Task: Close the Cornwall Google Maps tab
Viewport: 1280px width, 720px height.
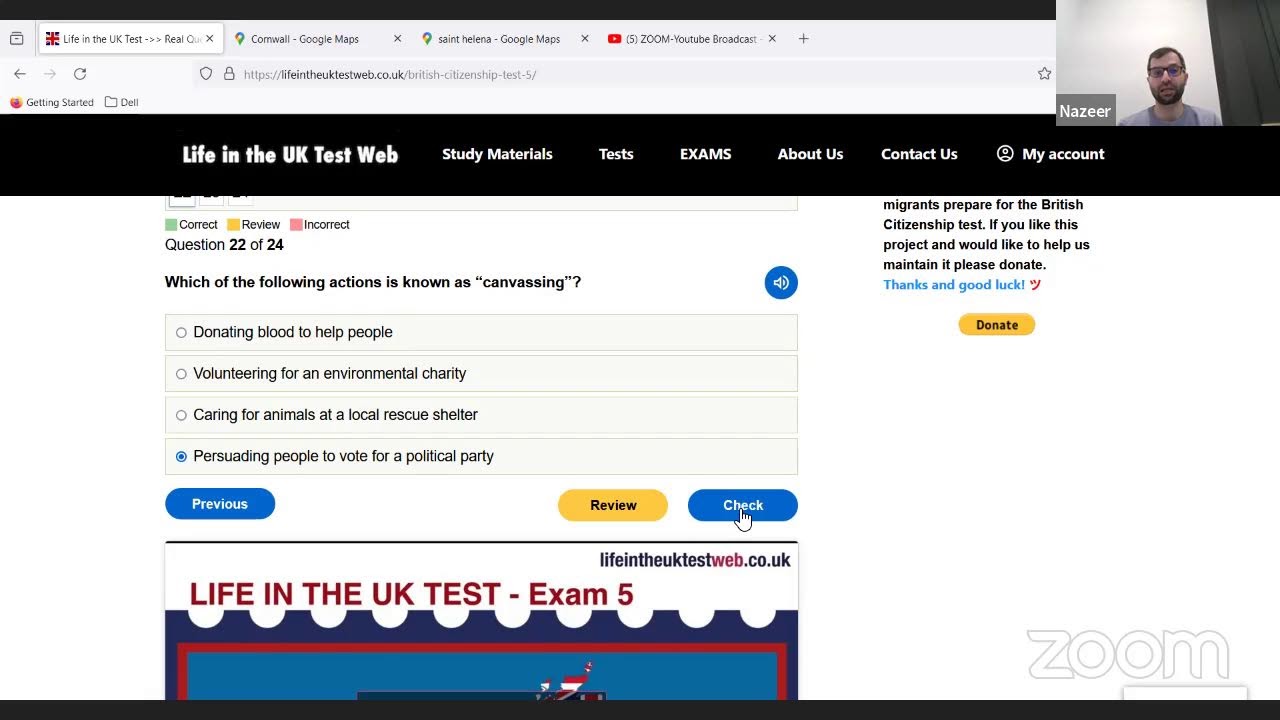Action: tap(397, 39)
